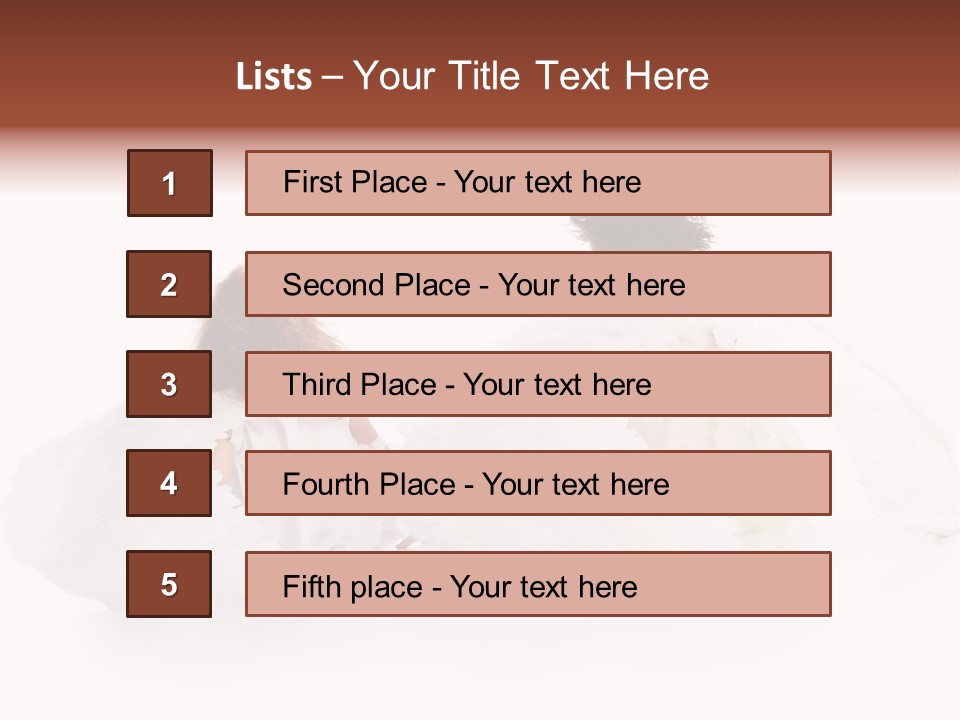Select the 'Second Place - Your text here' text
This screenshot has width=960, height=720.
(484, 285)
